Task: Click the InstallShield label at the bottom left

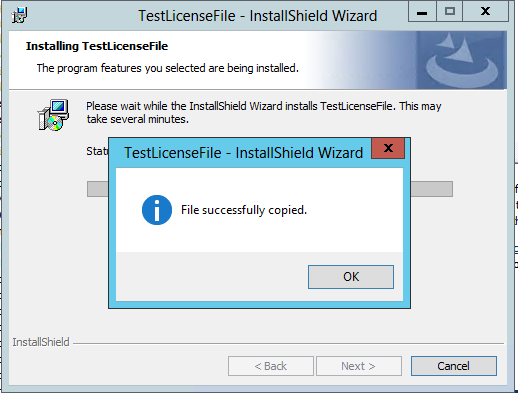Action: [41, 342]
